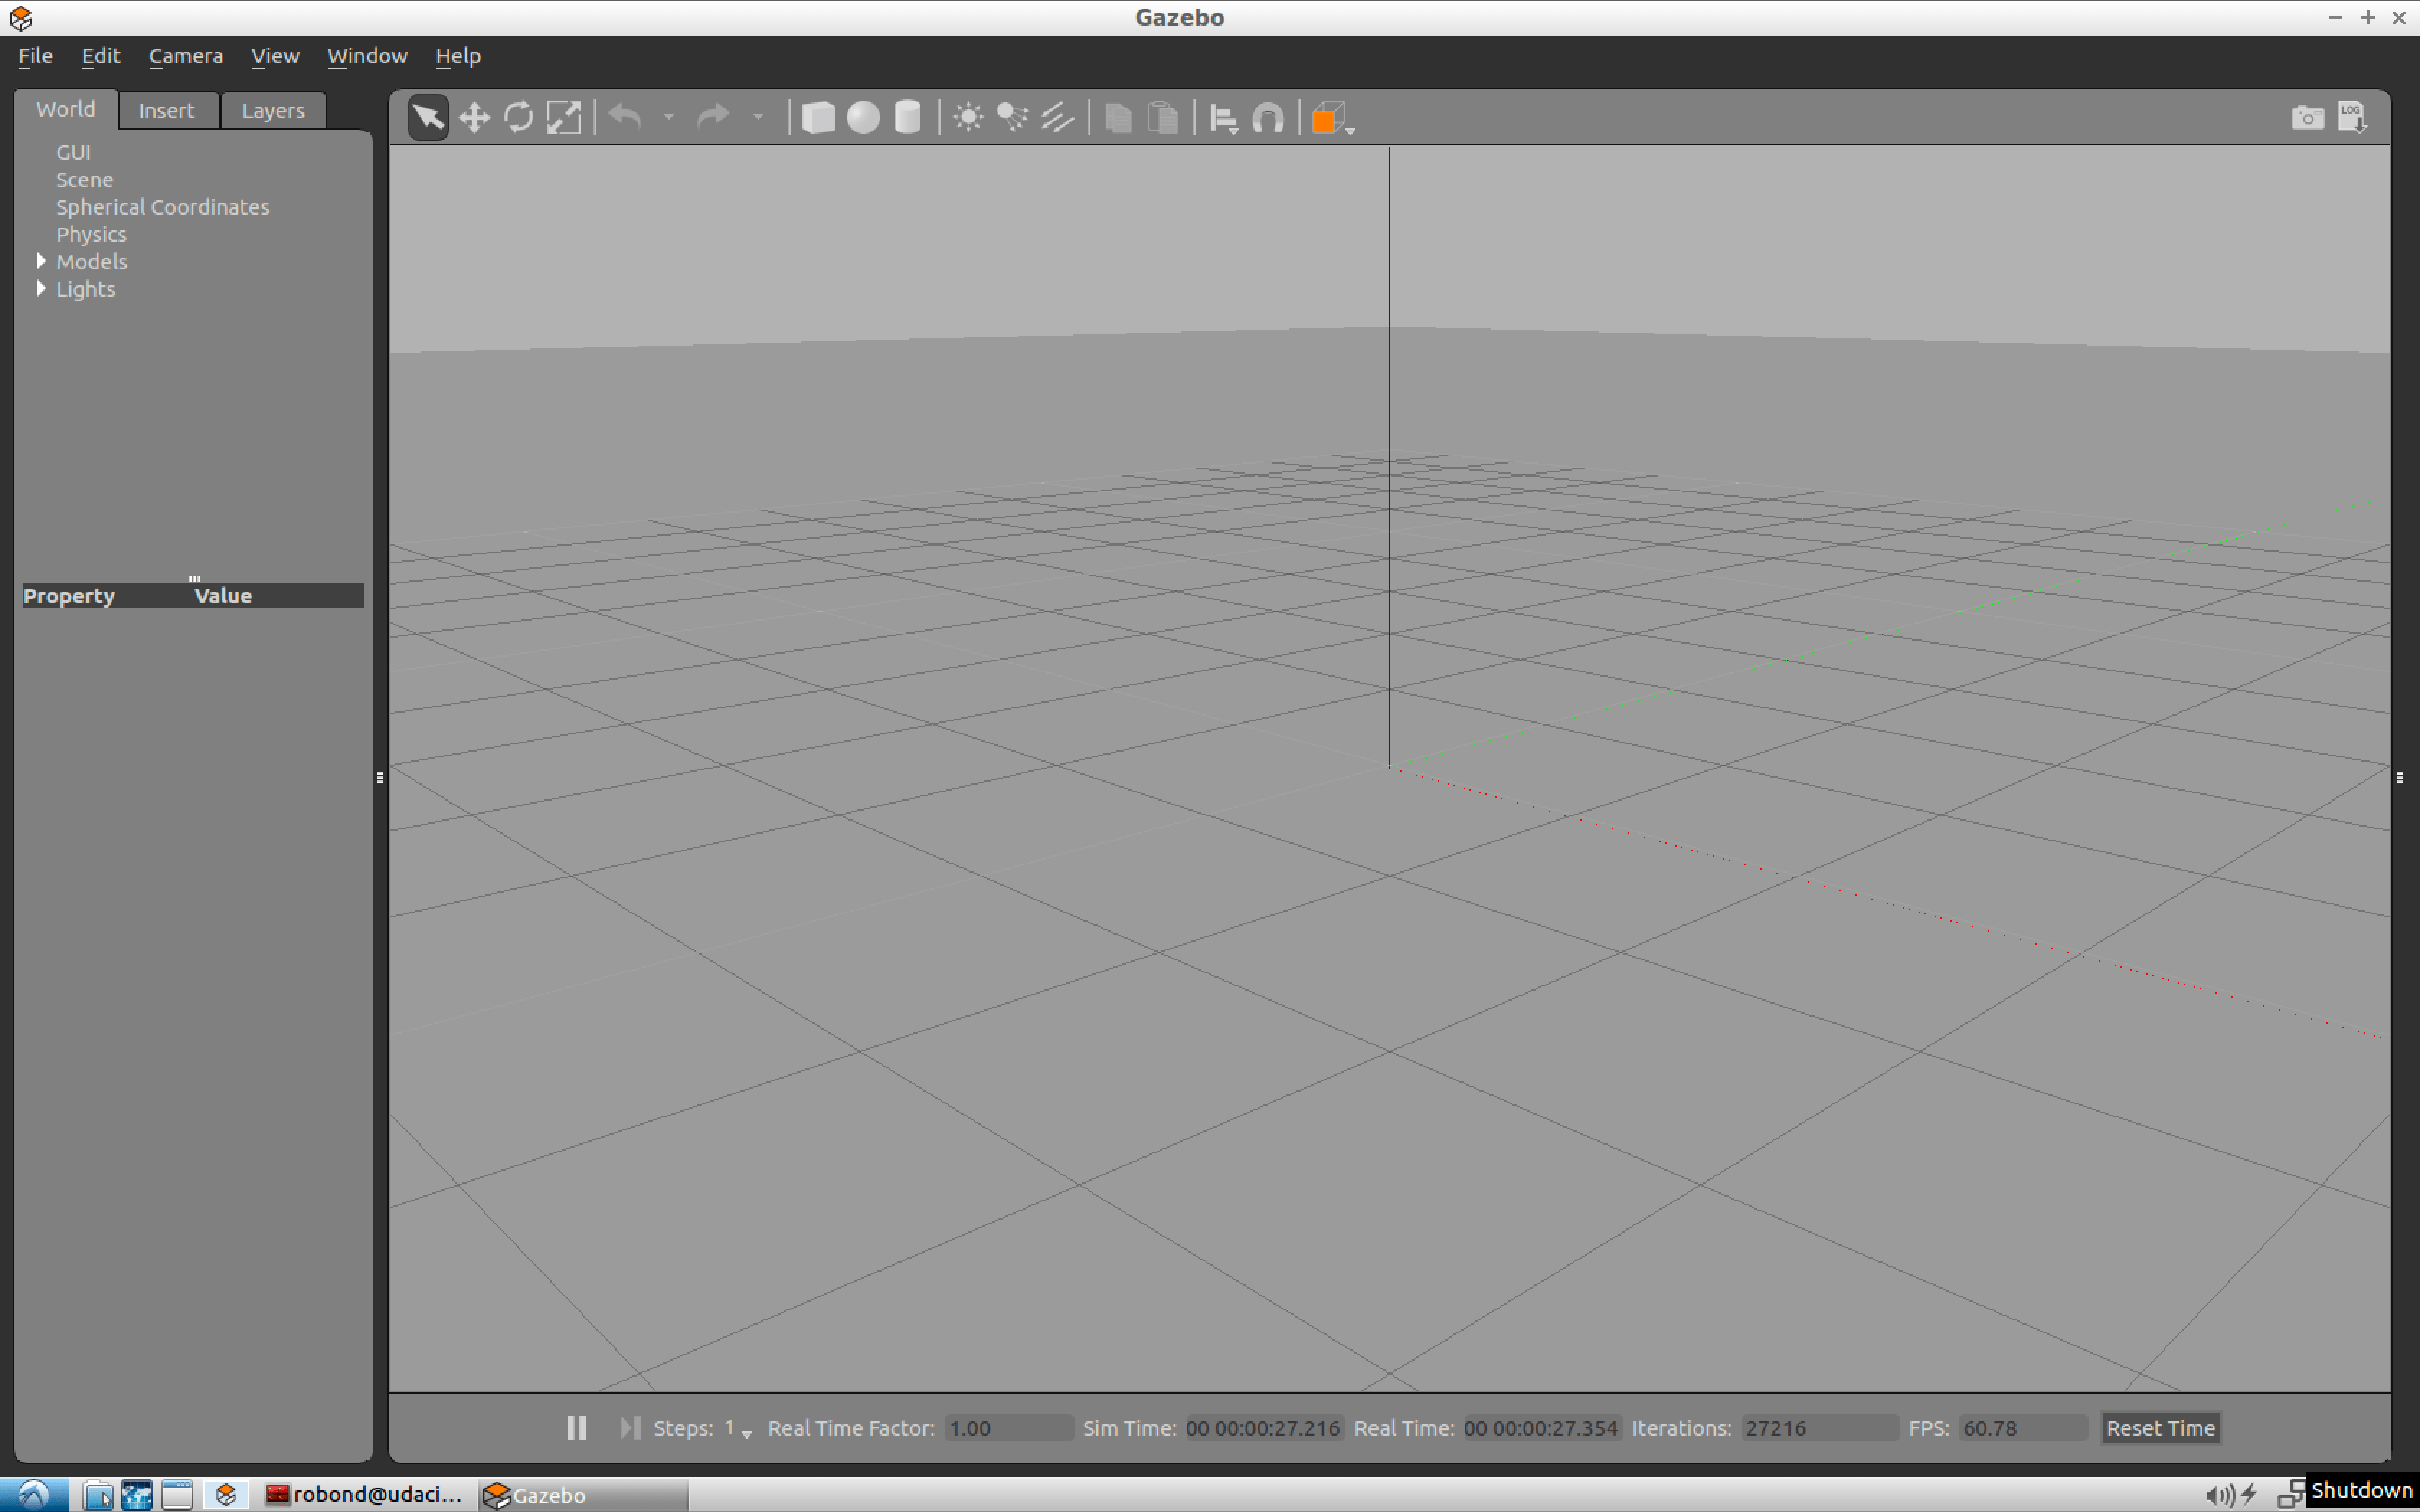Insert a cylinder shape
Screen dimensions: 2420x1512
907,118
